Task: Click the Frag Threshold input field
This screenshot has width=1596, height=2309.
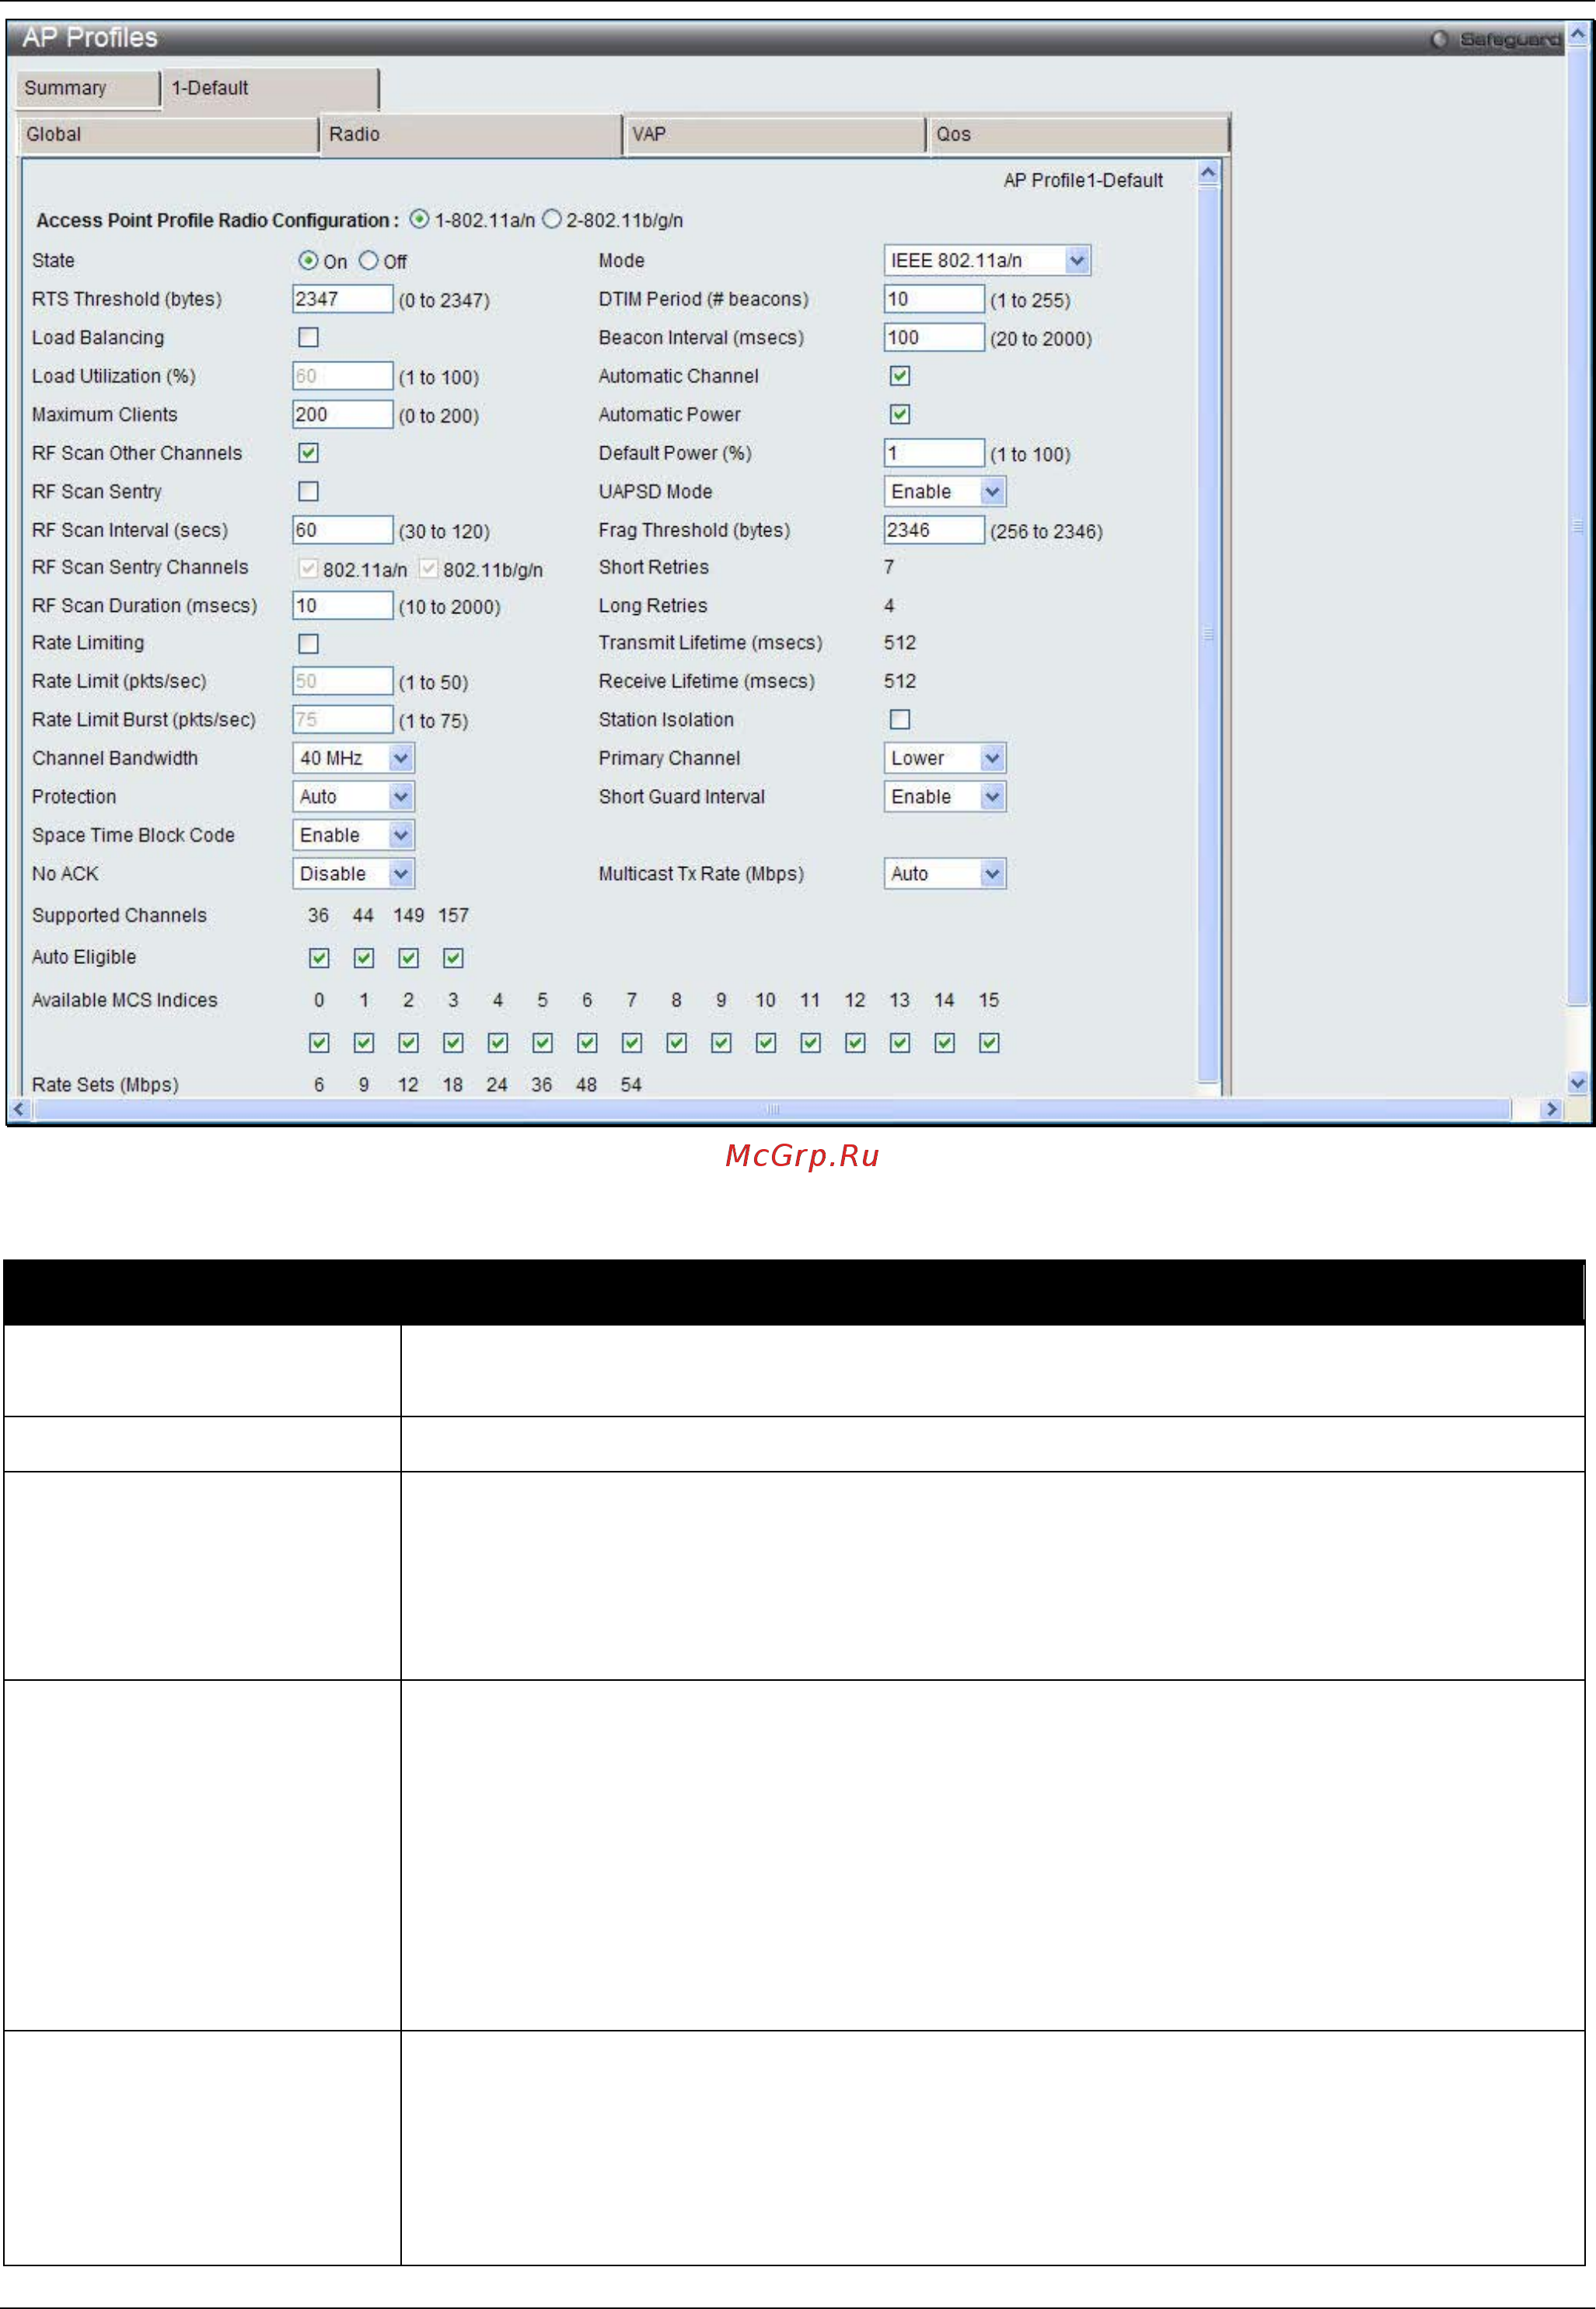Action: [x=934, y=530]
